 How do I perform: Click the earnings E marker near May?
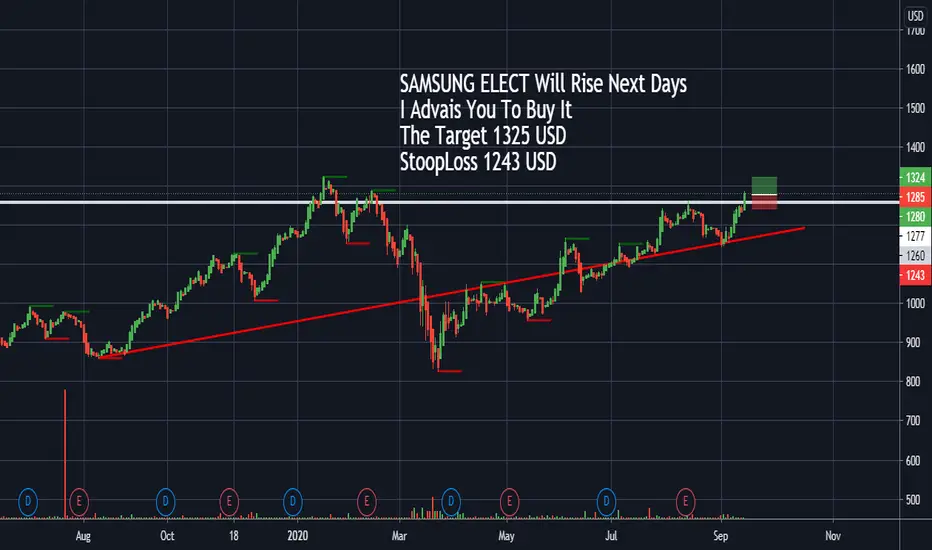tap(509, 502)
